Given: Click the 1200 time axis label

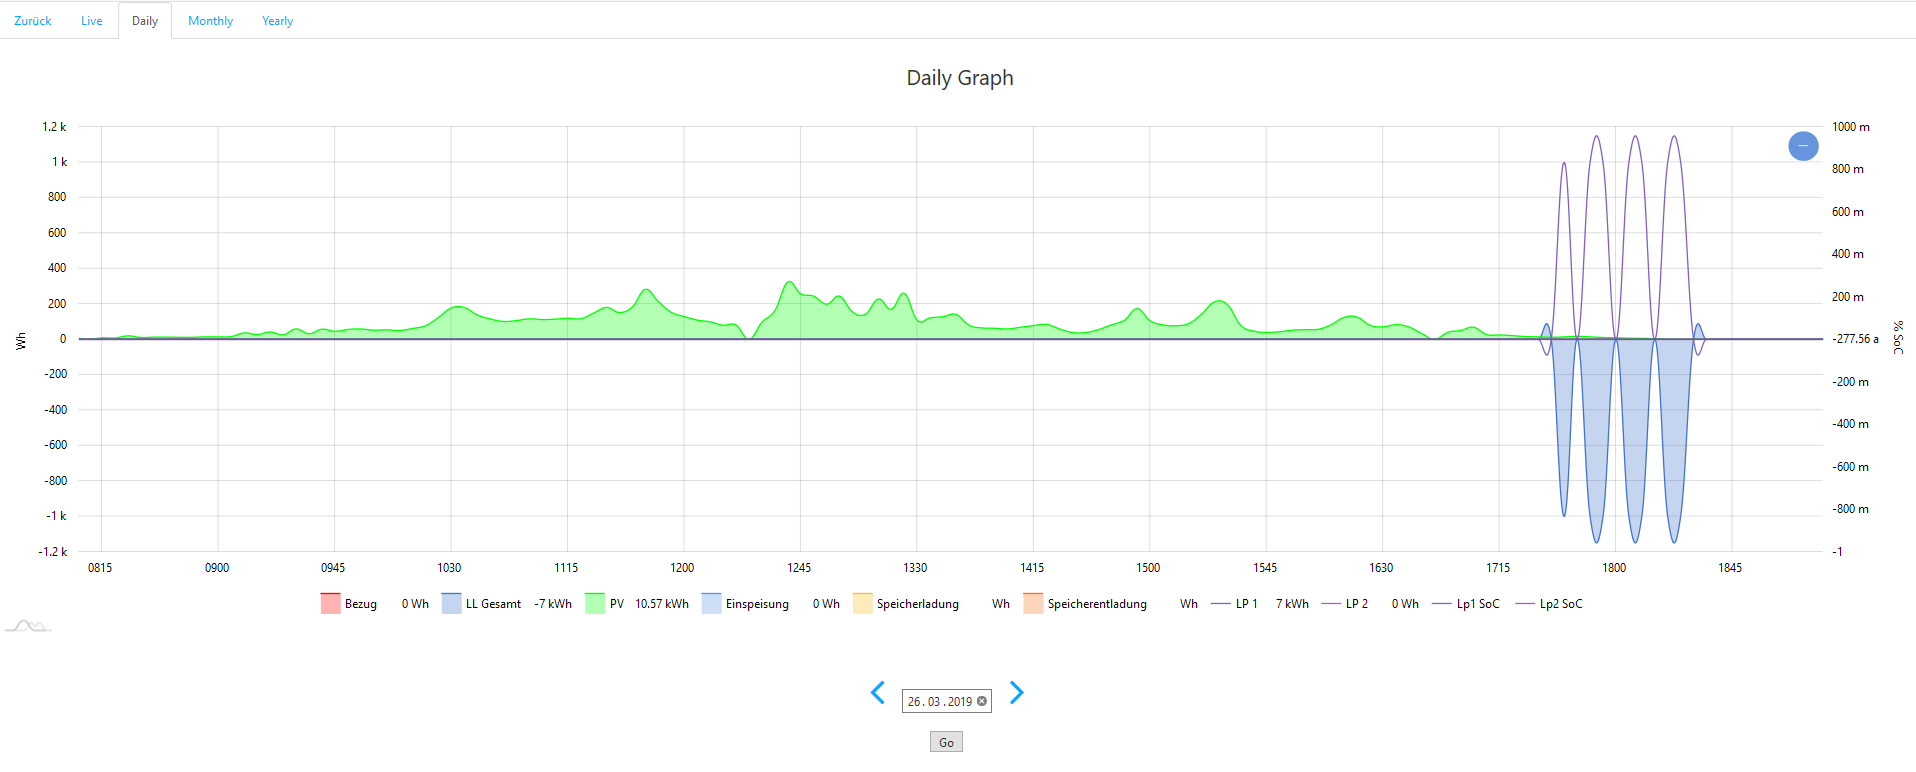Looking at the screenshot, I should point(682,568).
